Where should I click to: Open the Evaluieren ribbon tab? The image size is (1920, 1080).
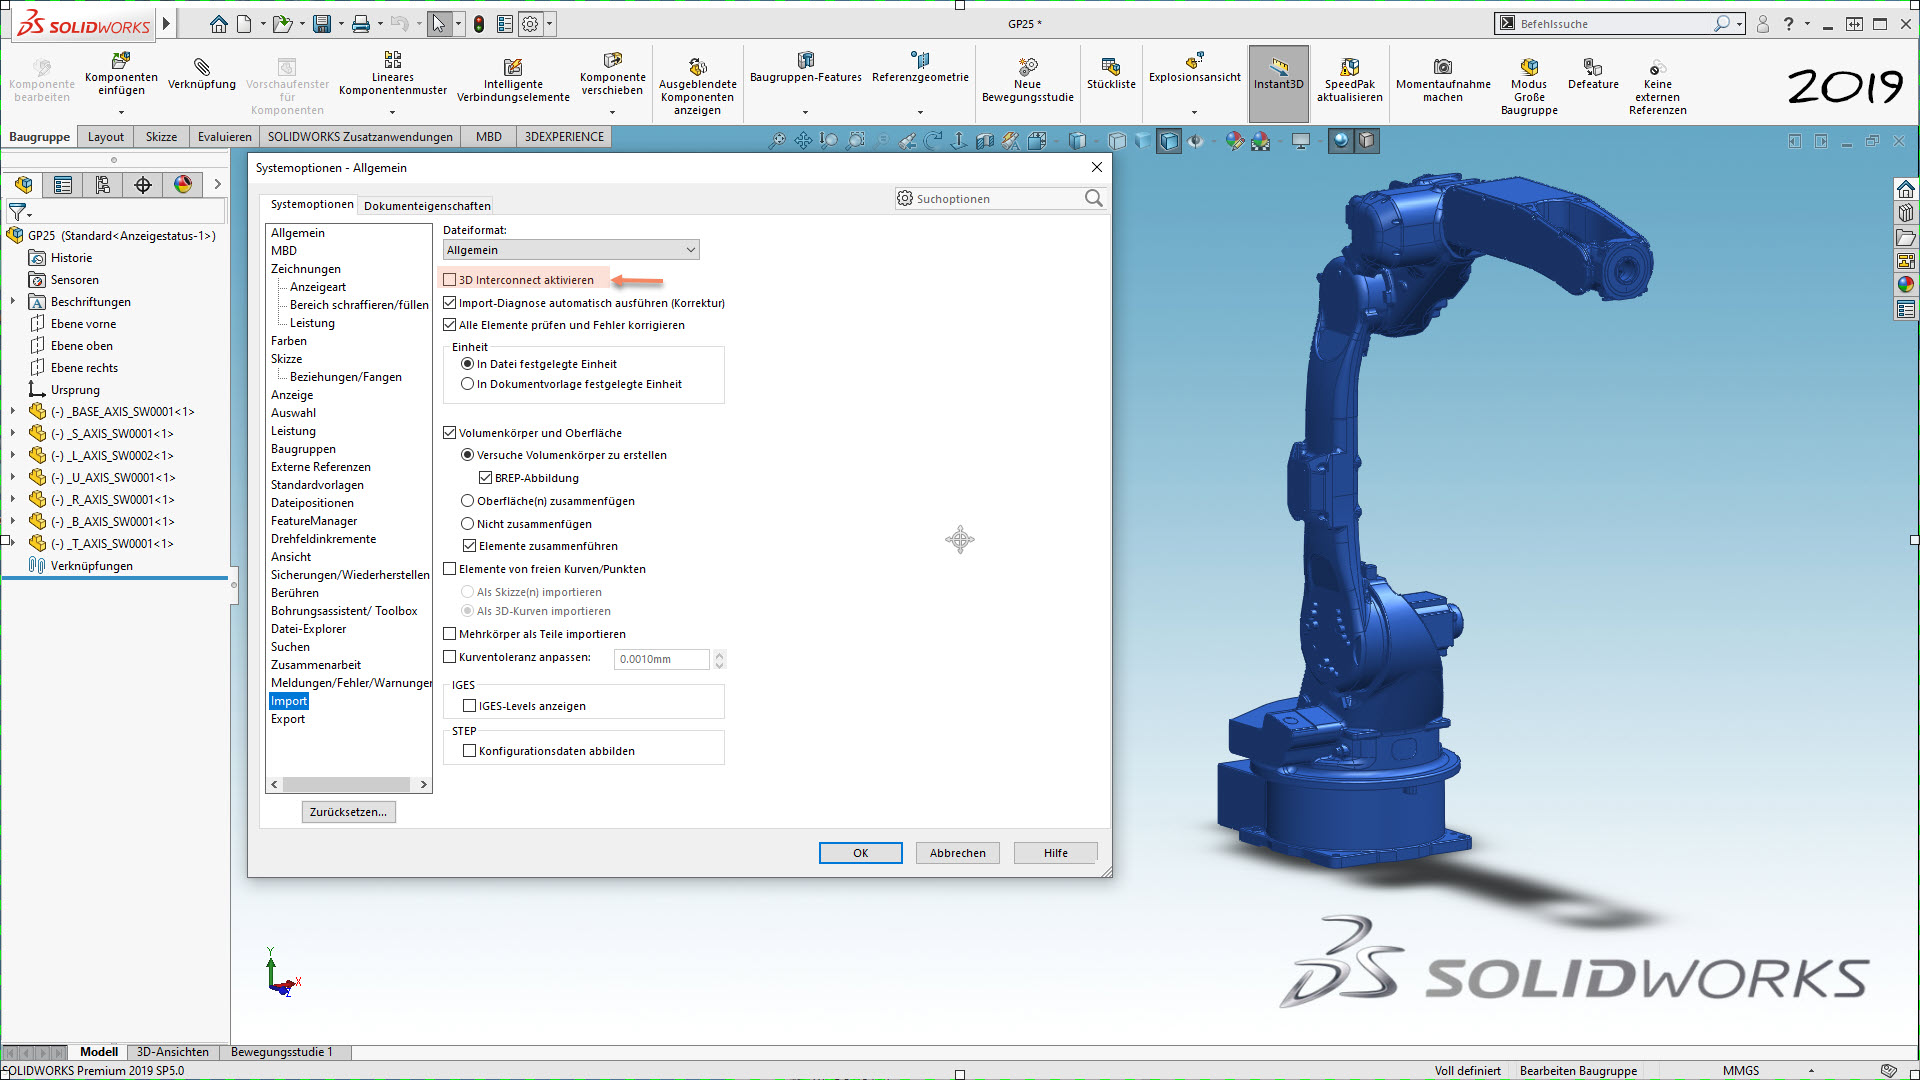[x=225, y=137]
